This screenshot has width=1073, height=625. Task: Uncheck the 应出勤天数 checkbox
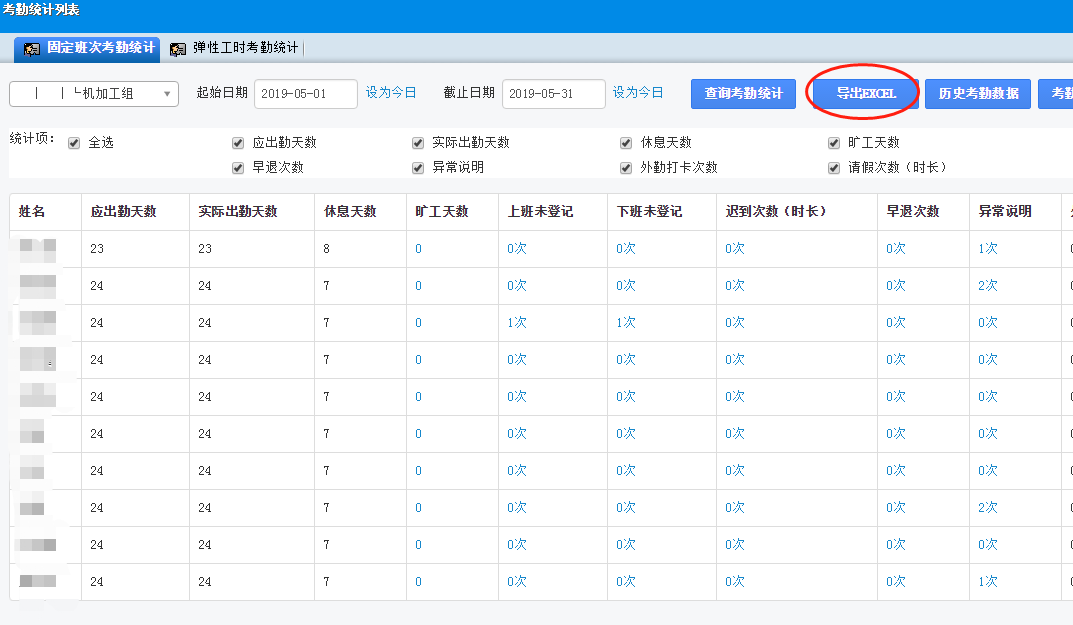[238, 143]
